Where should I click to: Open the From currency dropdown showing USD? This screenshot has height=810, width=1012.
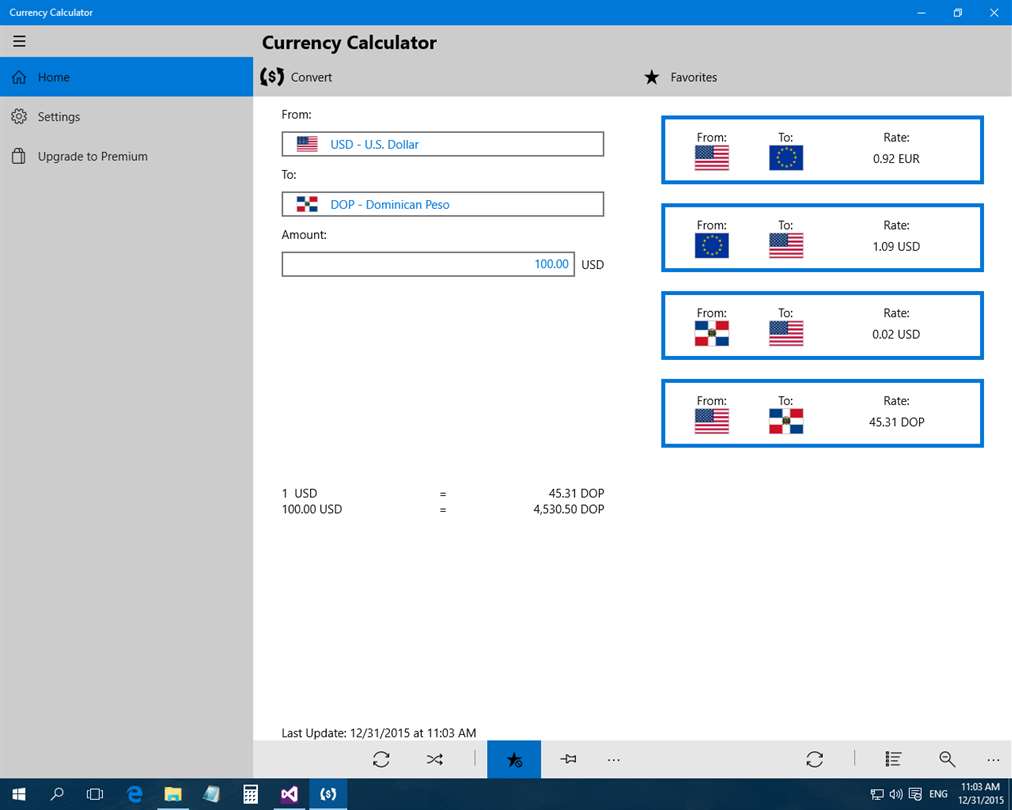[x=443, y=144]
